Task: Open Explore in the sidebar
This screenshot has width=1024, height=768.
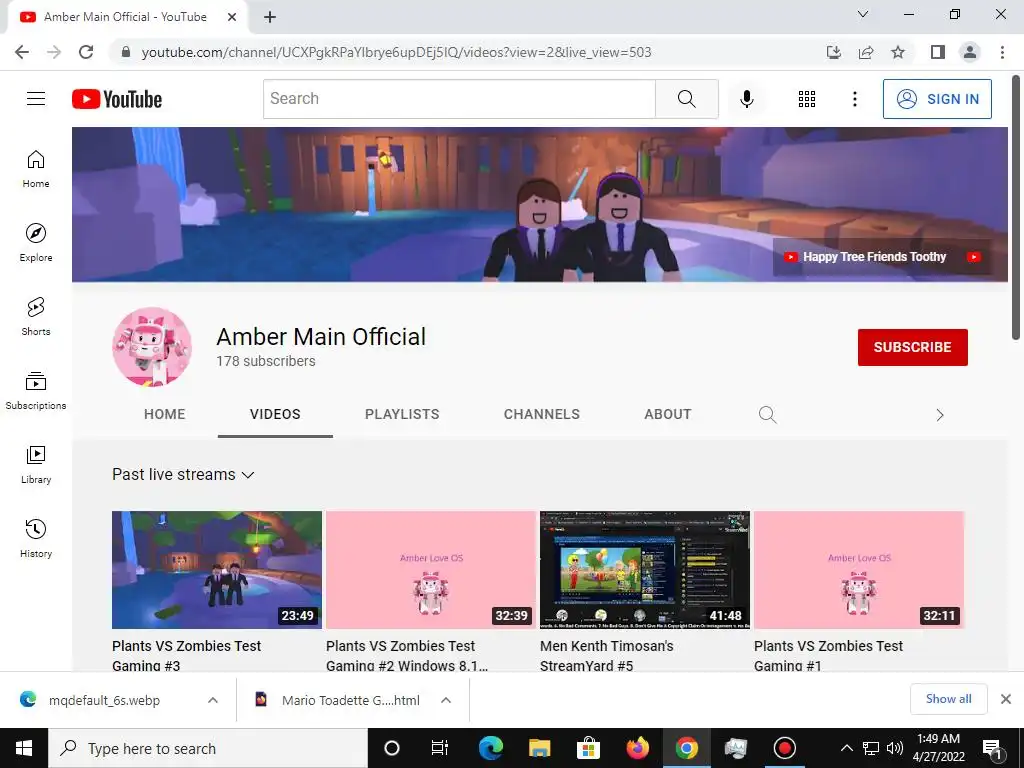Action: tap(36, 243)
